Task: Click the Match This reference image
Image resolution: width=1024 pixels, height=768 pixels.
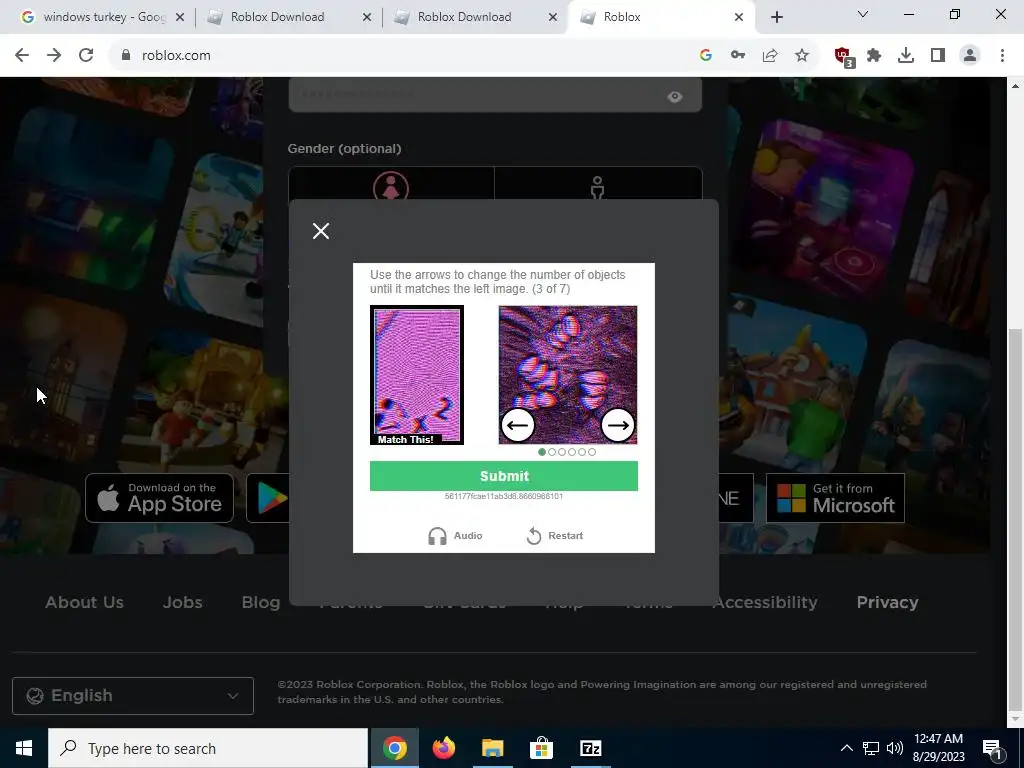Action: tap(417, 375)
